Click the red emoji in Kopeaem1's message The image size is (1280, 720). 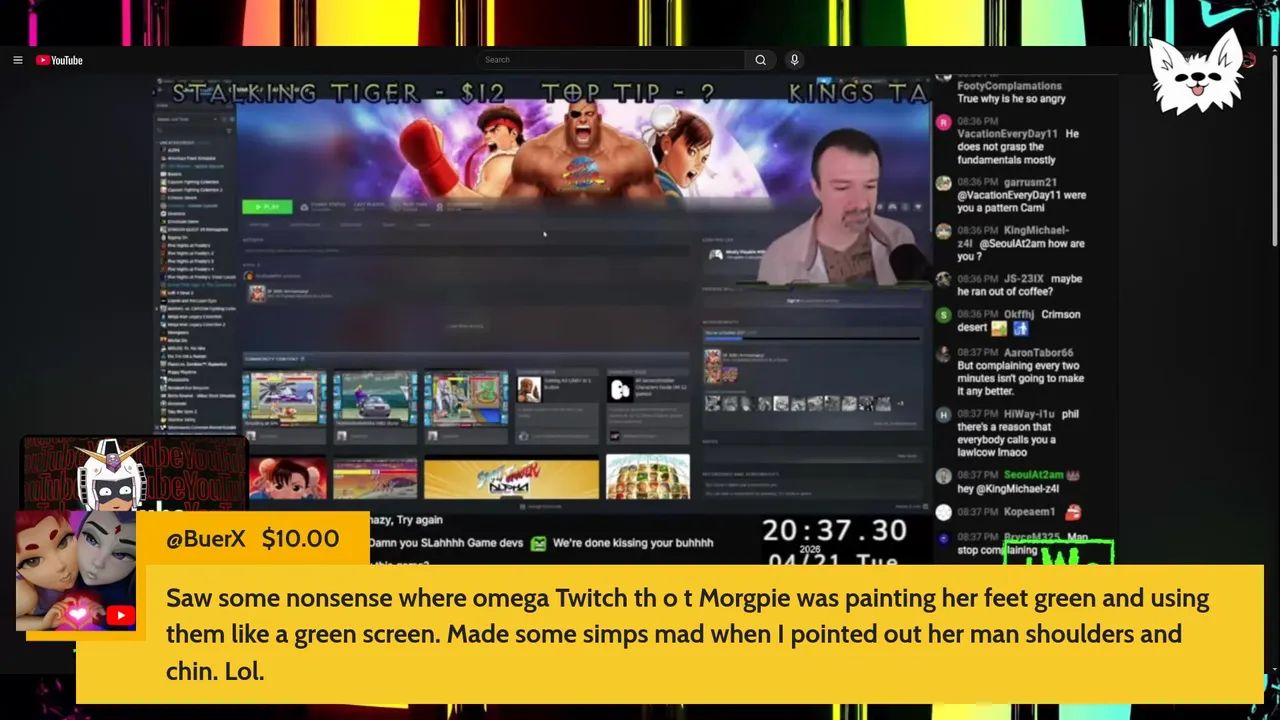tap(1073, 512)
